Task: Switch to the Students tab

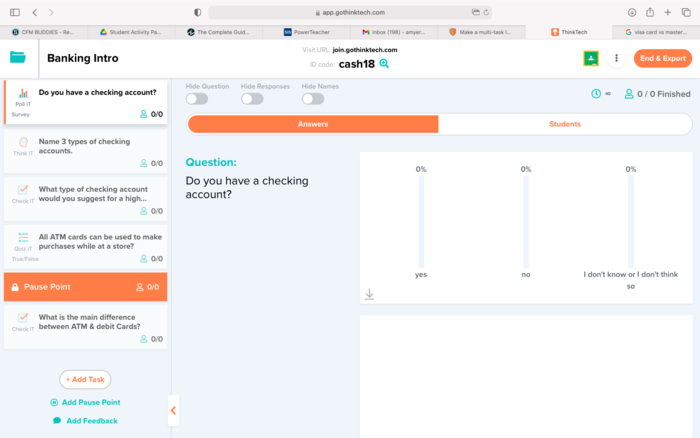Action: coord(564,124)
